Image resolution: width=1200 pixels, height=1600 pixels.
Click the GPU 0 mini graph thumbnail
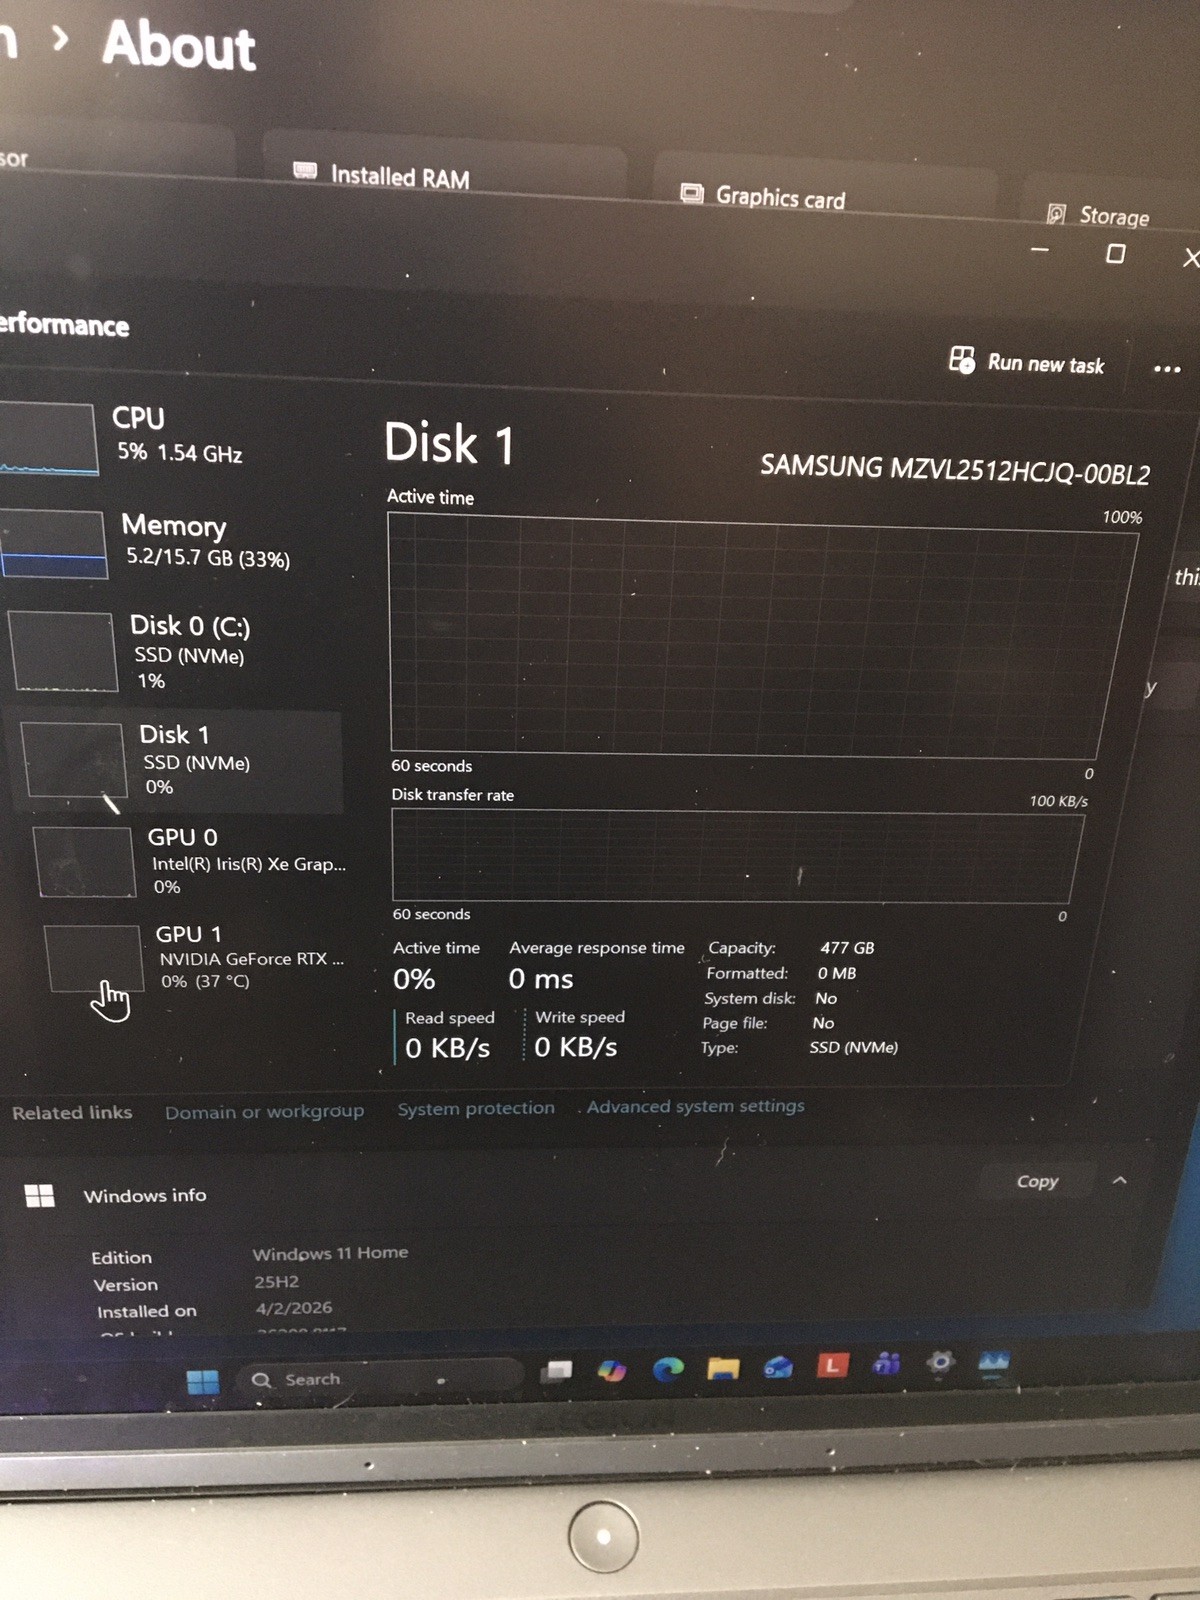[x=85, y=862]
